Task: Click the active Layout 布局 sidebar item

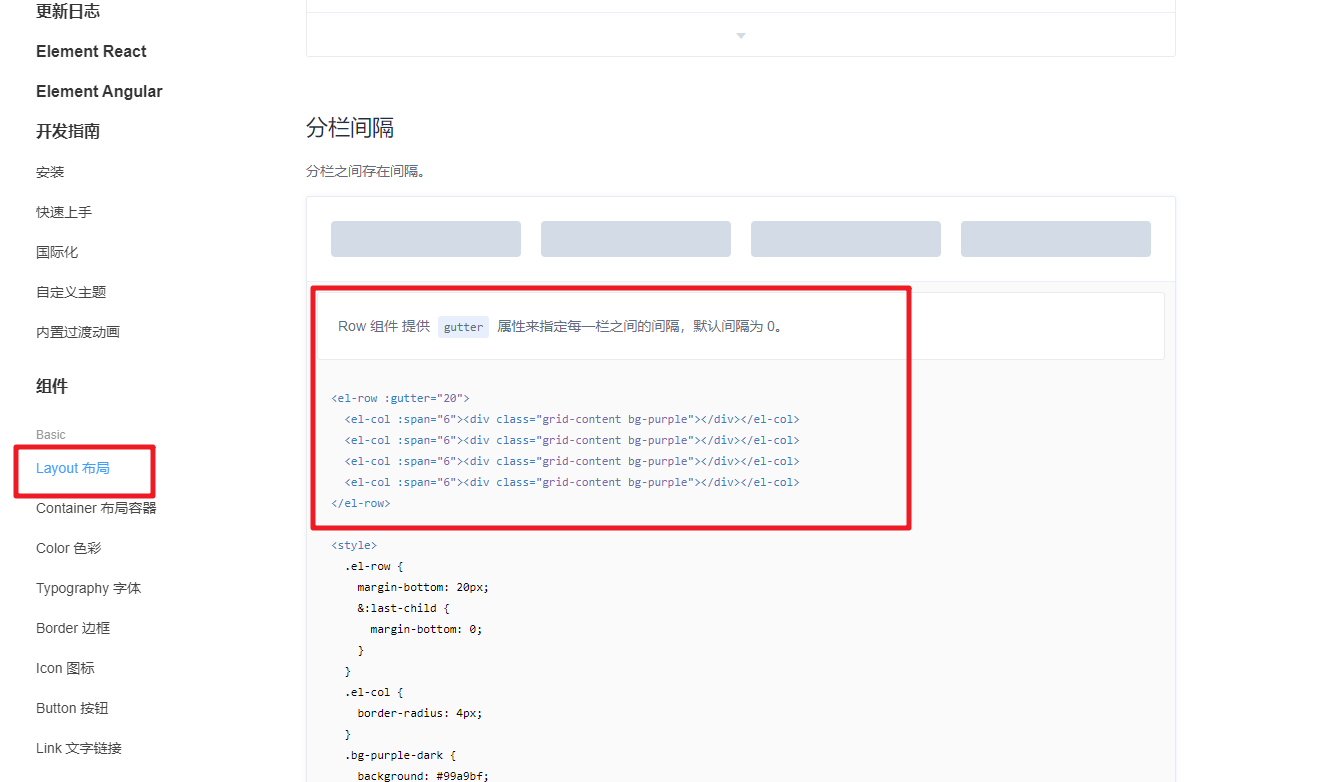Action: (73, 468)
